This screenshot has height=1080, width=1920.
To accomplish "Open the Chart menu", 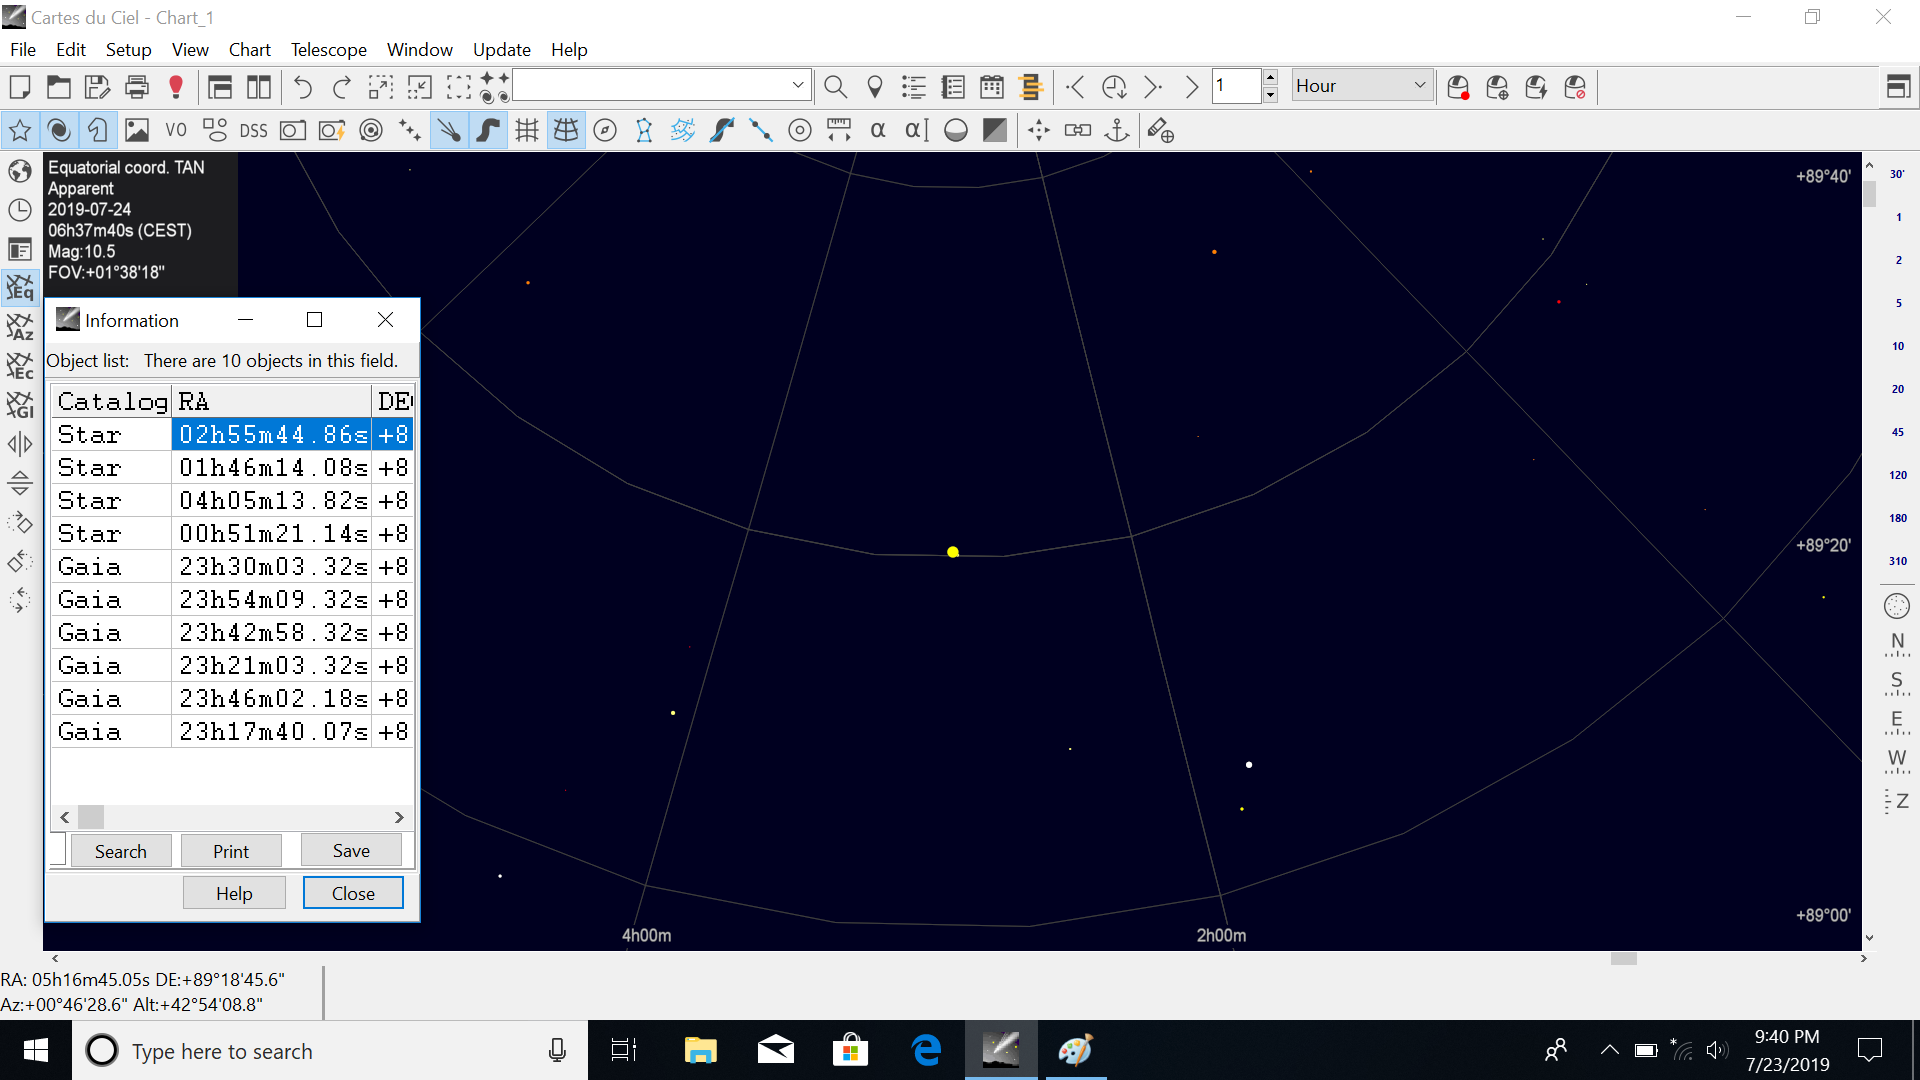I will (x=249, y=49).
